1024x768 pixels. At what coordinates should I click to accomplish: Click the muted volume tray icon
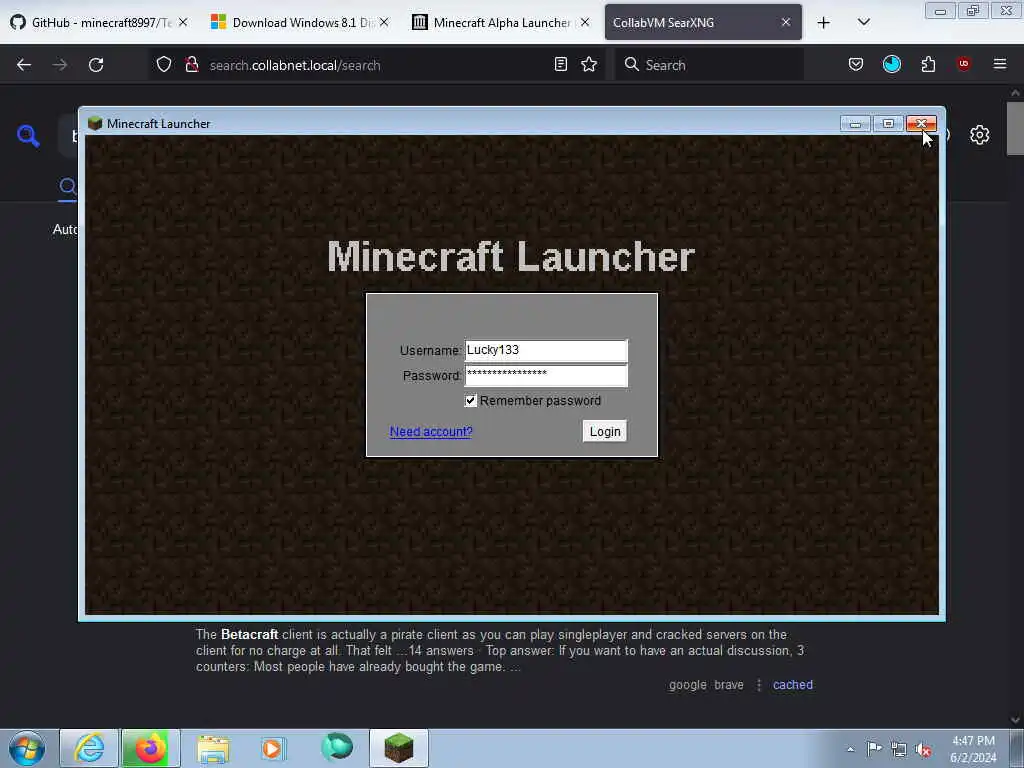(x=923, y=750)
